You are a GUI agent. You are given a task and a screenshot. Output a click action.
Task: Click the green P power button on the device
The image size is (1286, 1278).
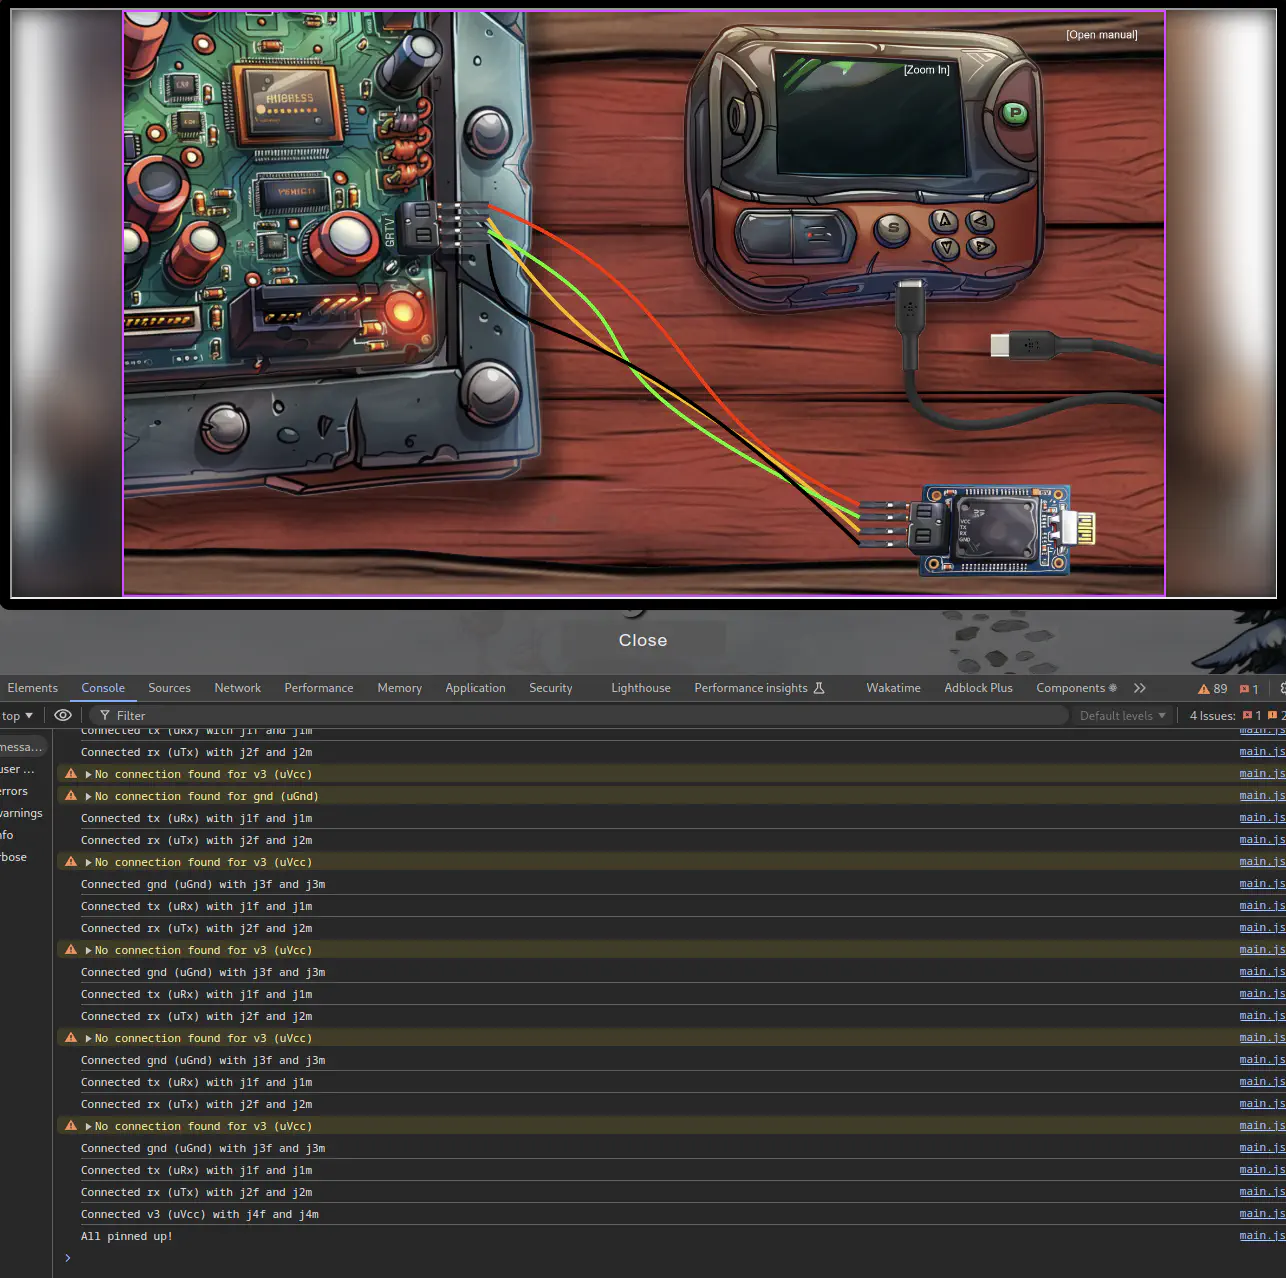[1015, 113]
